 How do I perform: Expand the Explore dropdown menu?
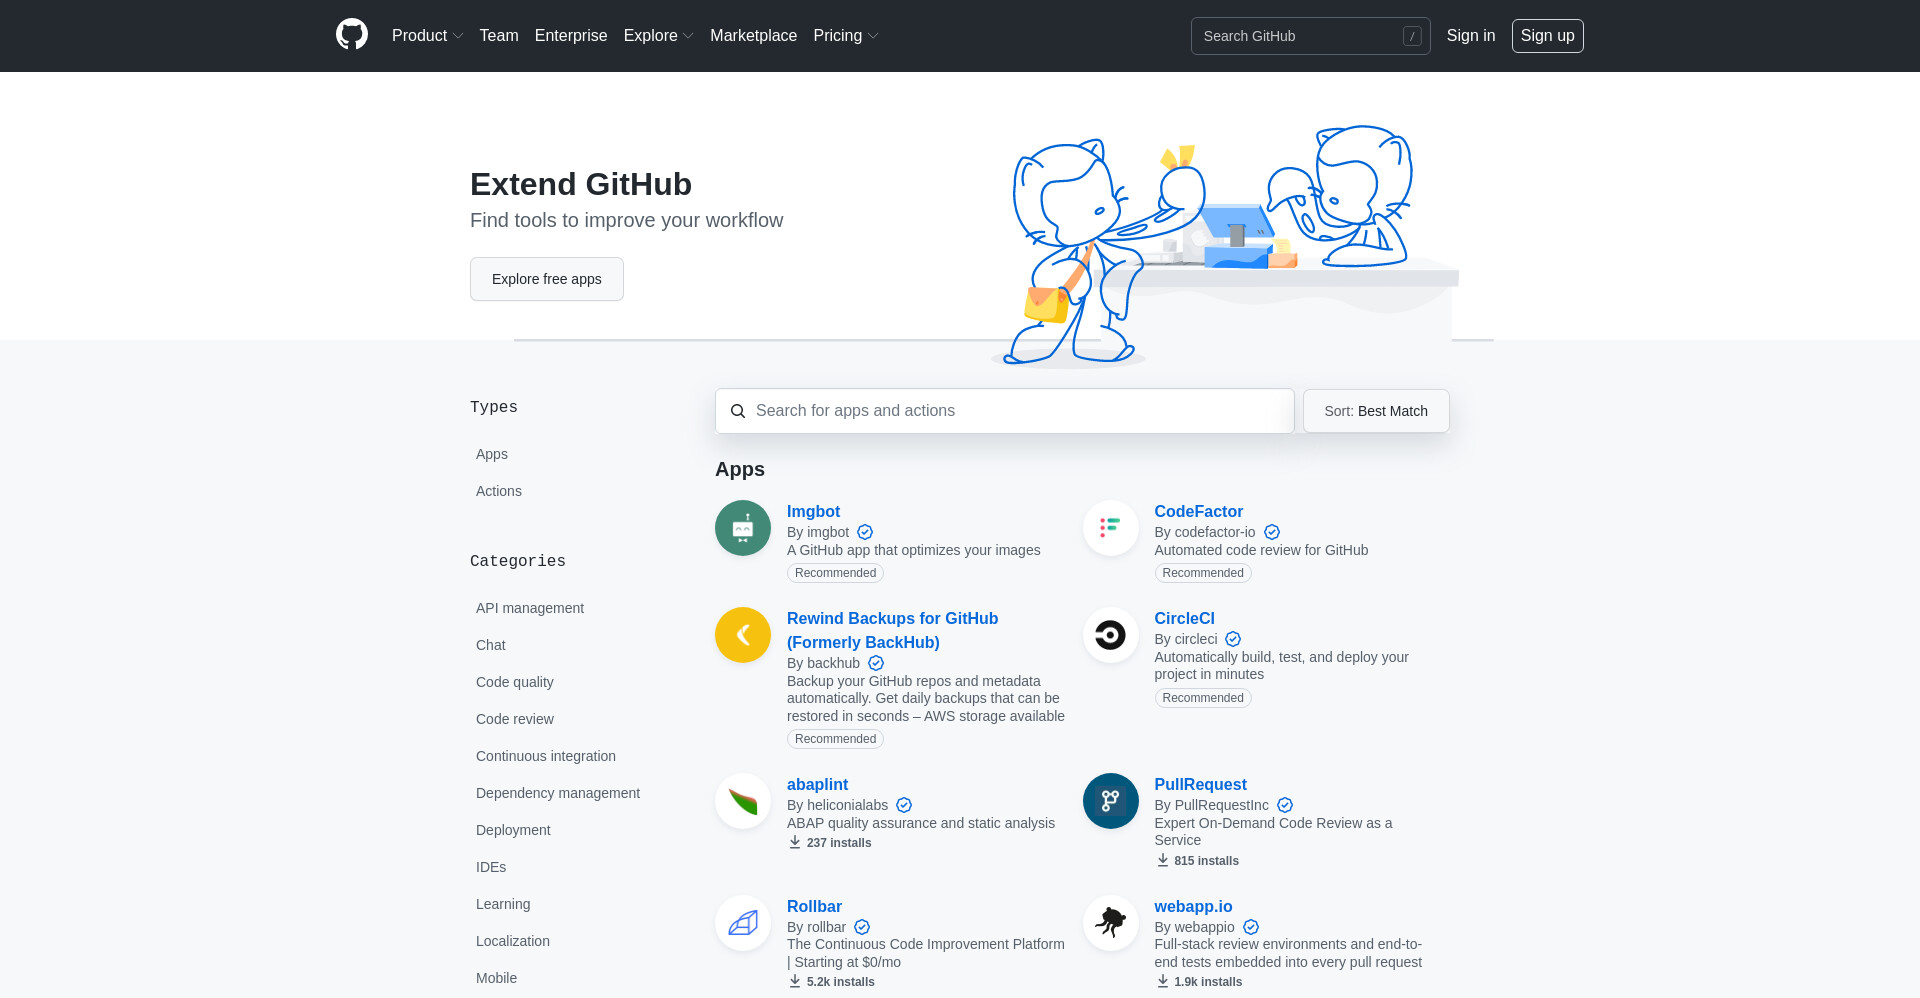[x=658, y=35]
